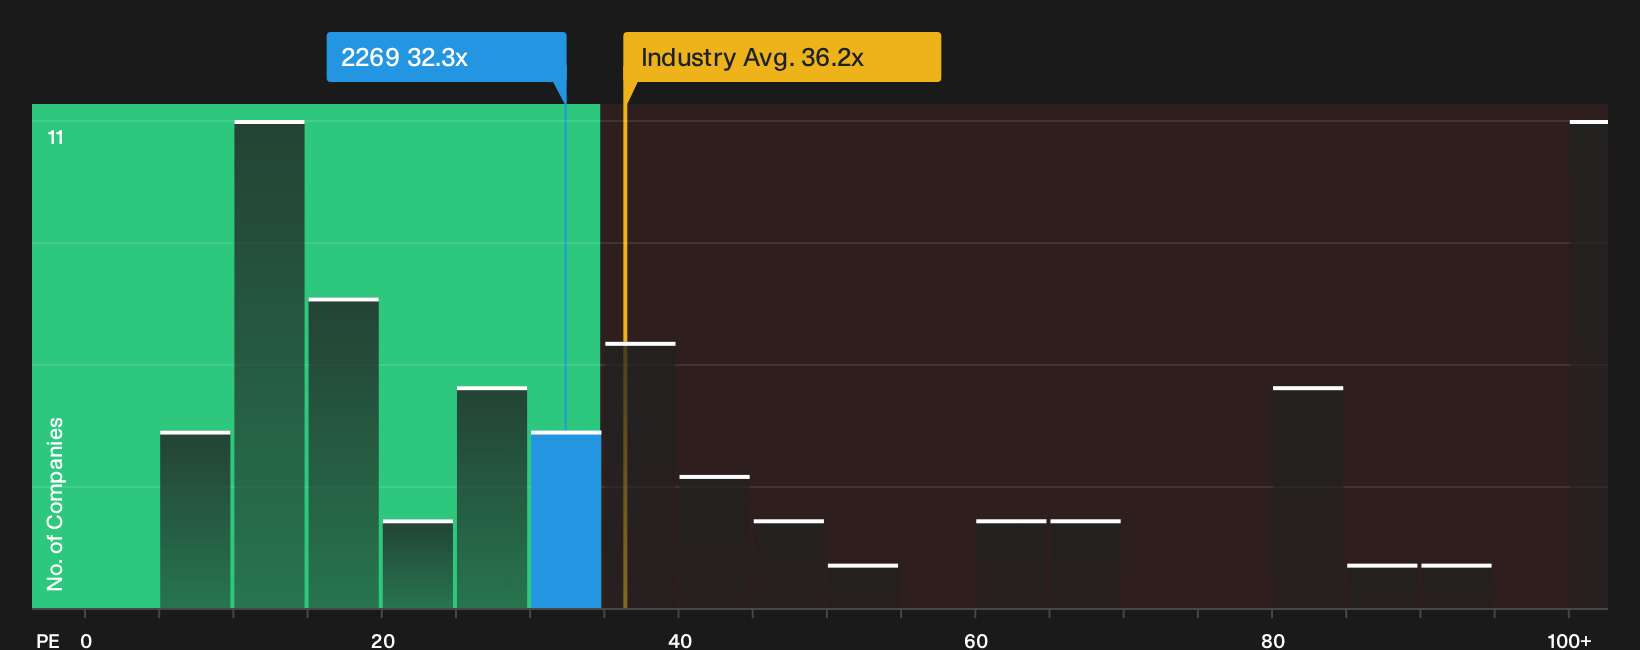
Task: Click the yellow Industry Avg. 36.2x label
Action: [782, 57]
